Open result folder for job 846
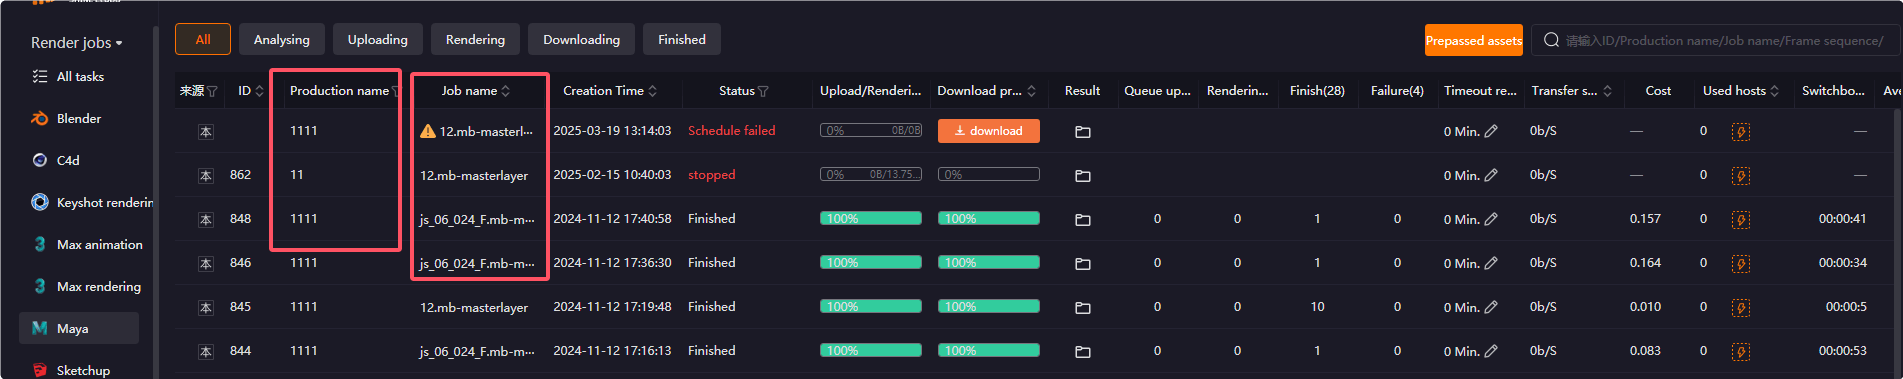This screenshot has width=1903, height=379. click(1083, 264)
